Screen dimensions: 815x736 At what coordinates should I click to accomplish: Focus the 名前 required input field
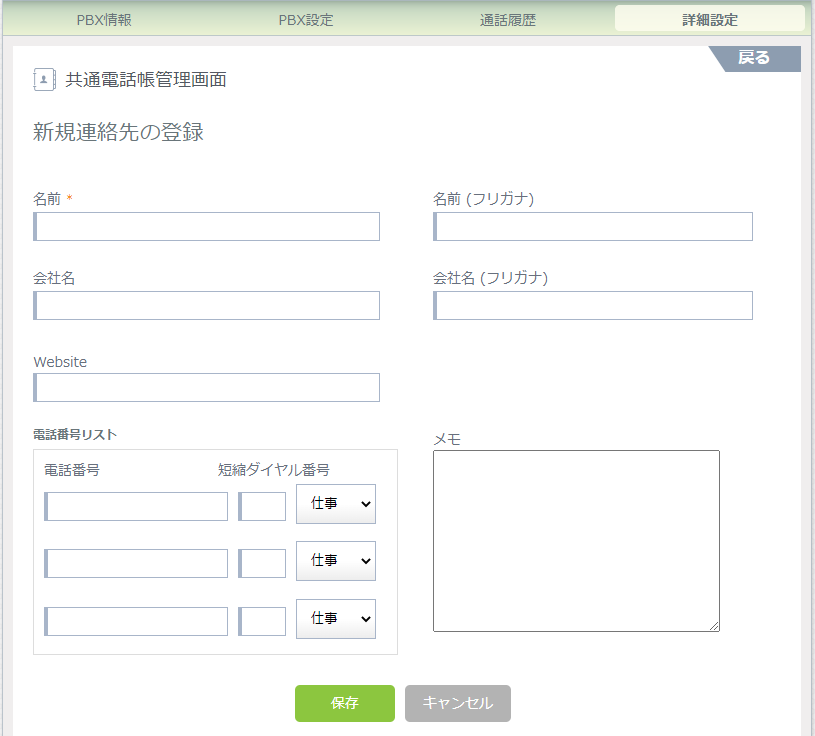point(207,227)
